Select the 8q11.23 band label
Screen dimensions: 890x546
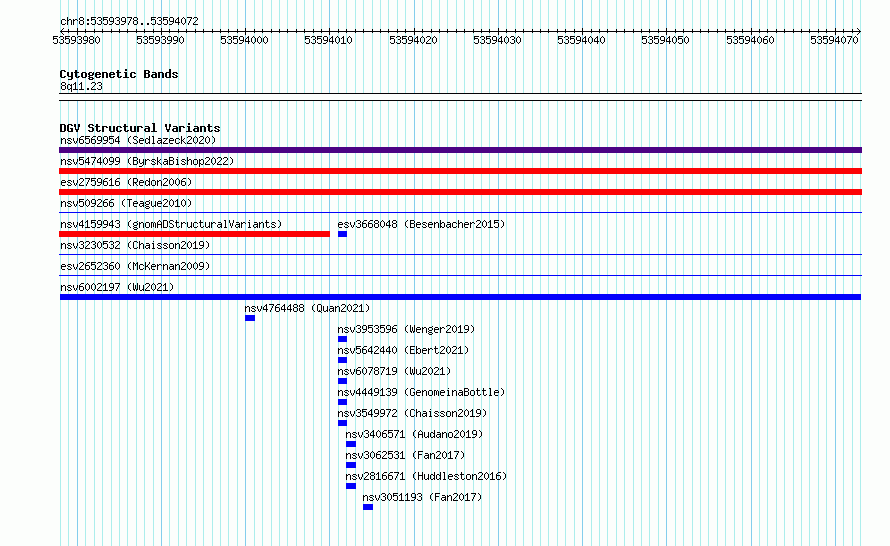coord(81,86)
